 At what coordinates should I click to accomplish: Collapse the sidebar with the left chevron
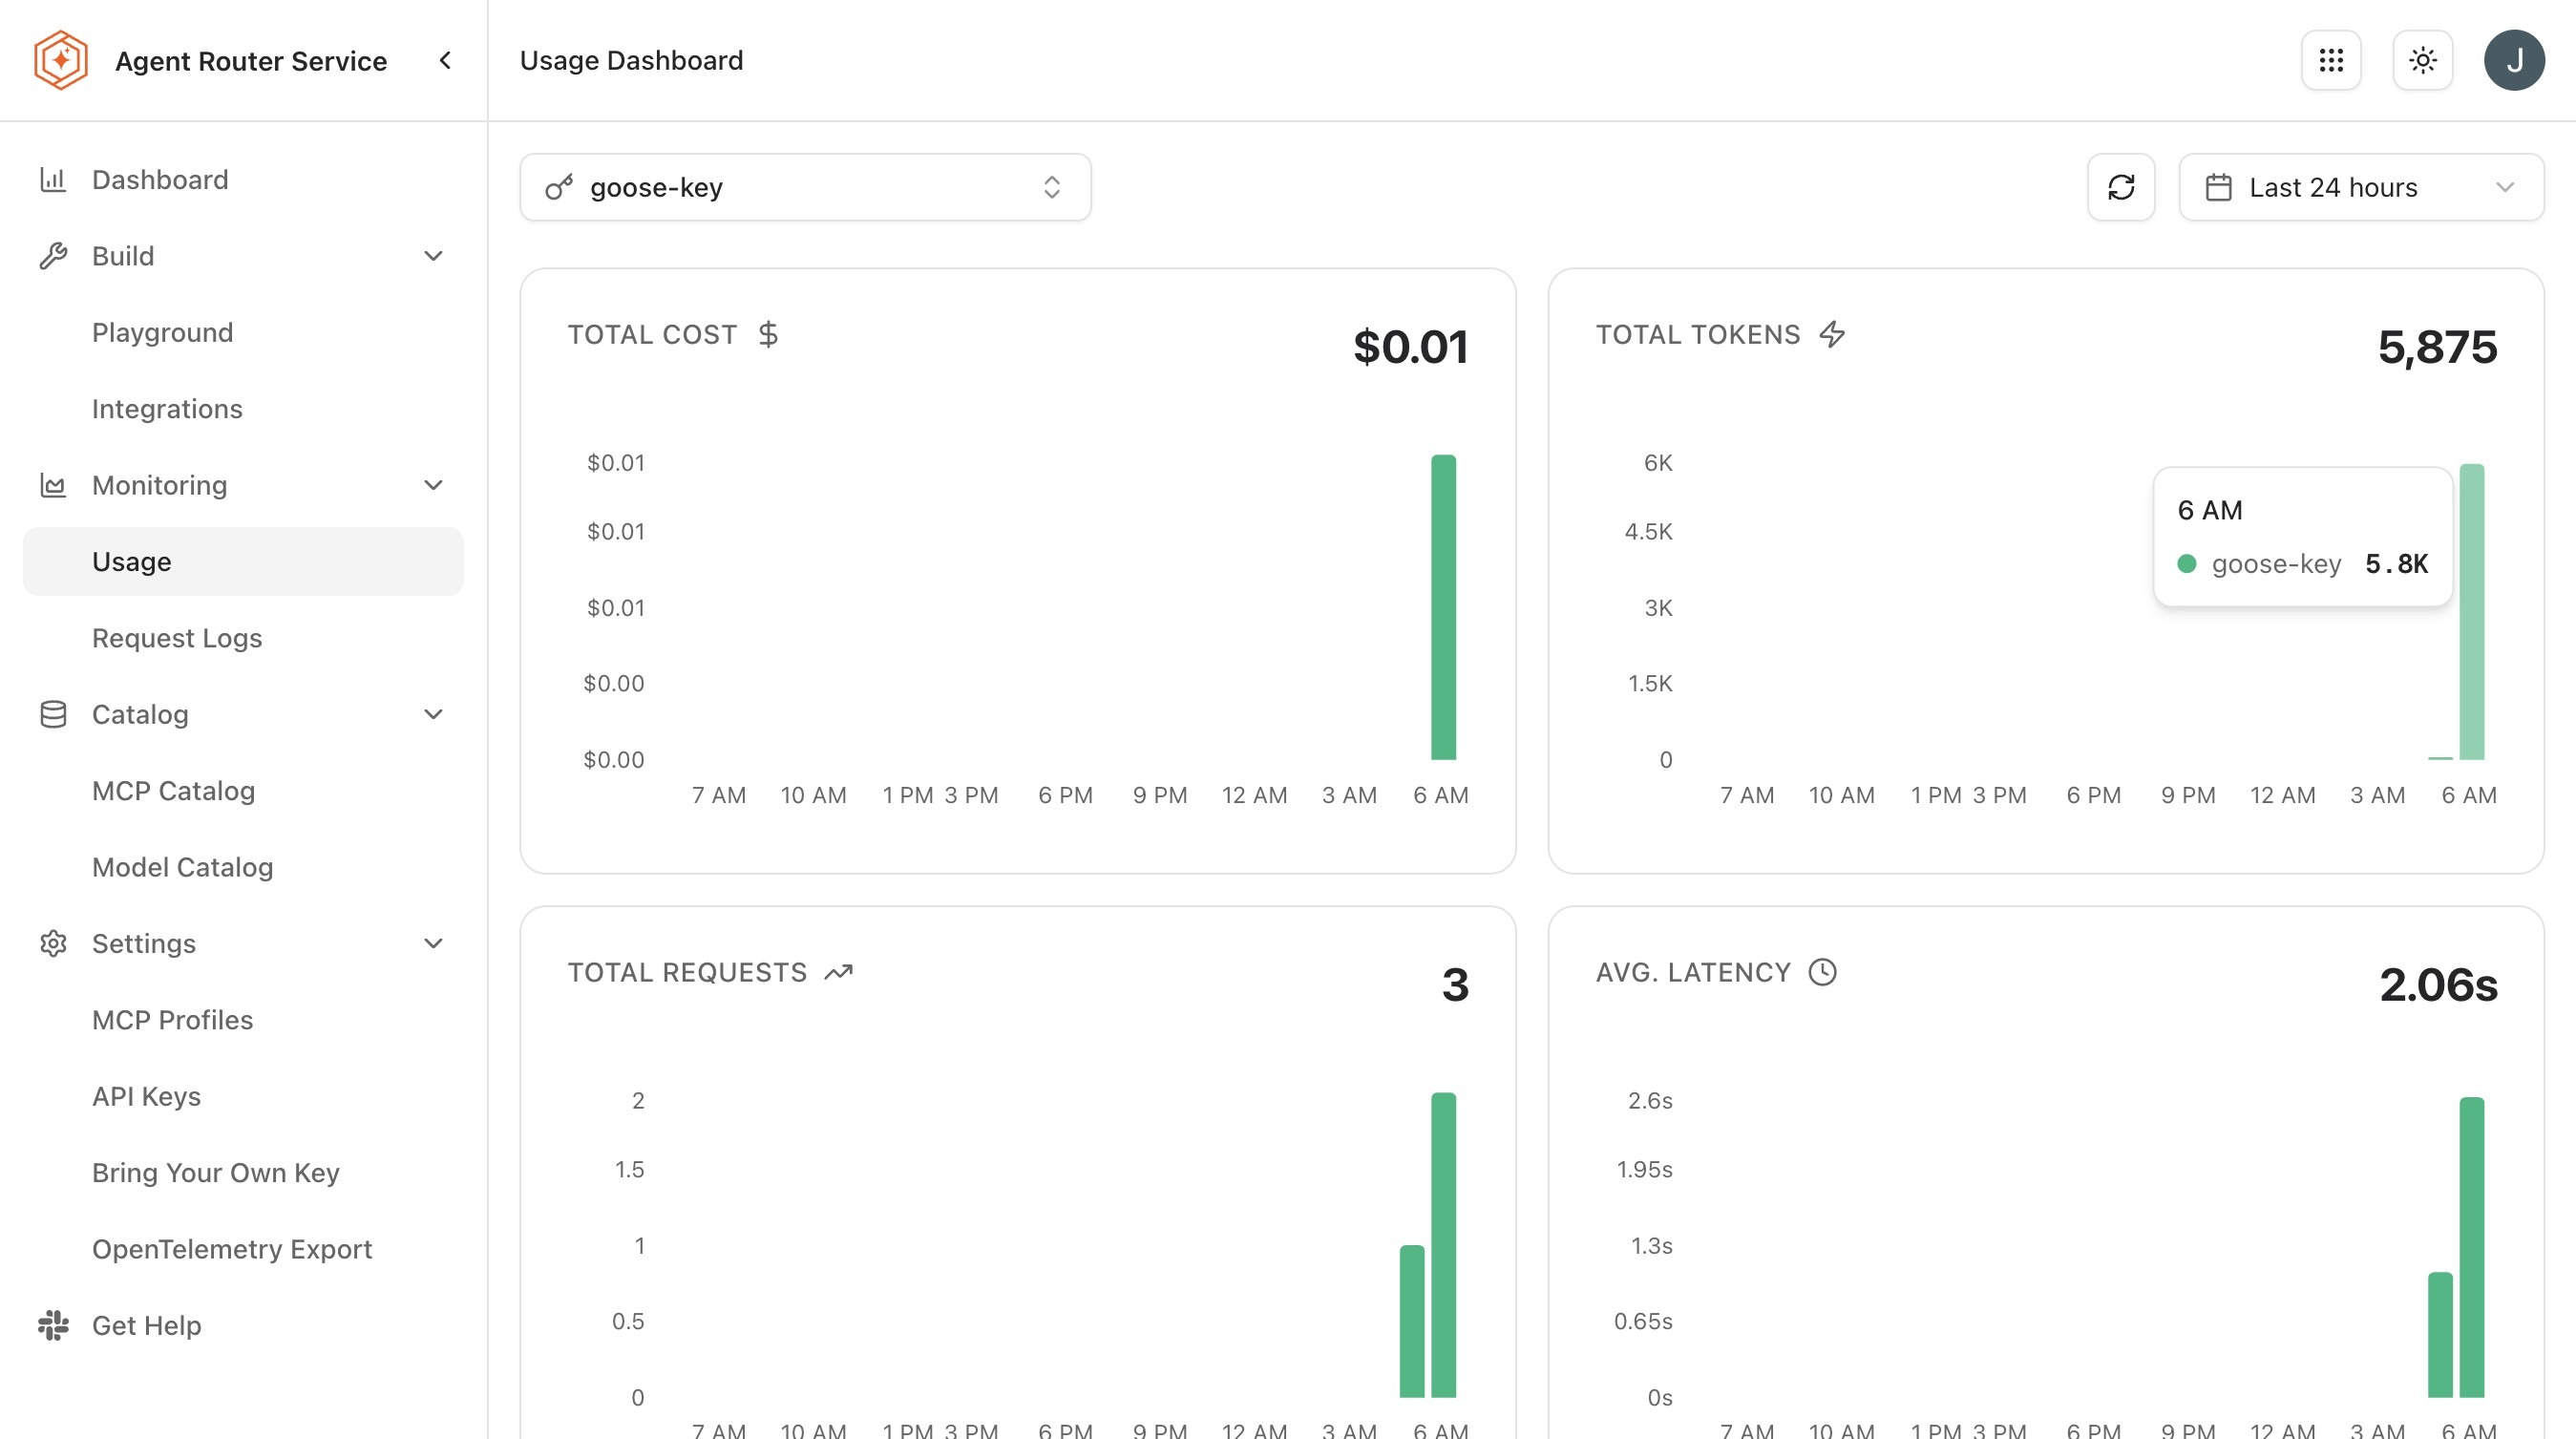[x=445, y=60]
